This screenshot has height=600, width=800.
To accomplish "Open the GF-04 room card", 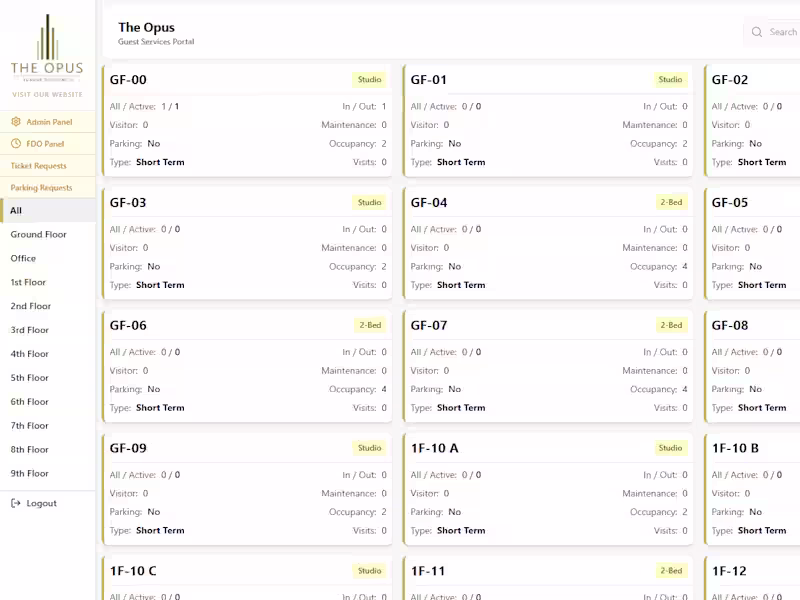I will (x=548, y=243).
